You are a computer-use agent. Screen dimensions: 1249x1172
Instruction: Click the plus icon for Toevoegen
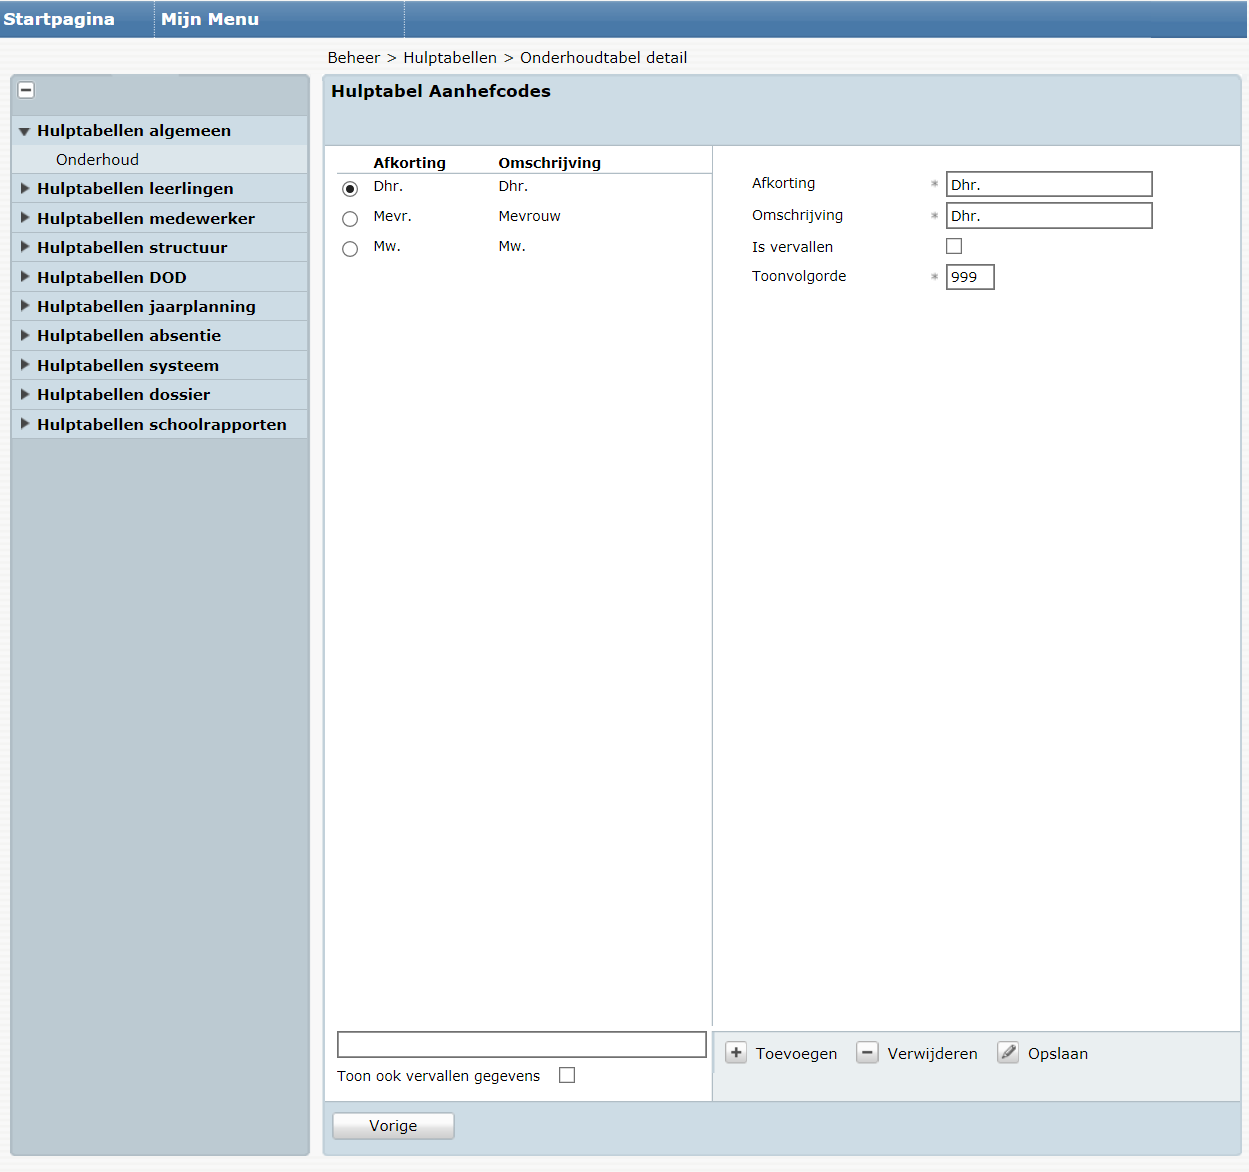point(736,1053)
